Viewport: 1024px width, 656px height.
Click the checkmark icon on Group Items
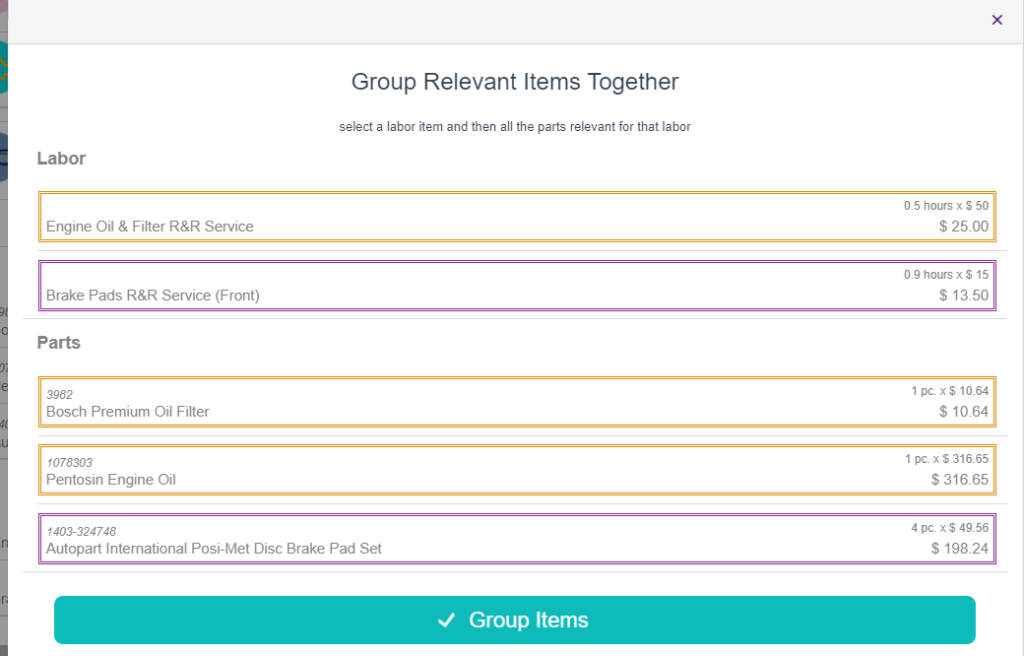tap(446, 621)
